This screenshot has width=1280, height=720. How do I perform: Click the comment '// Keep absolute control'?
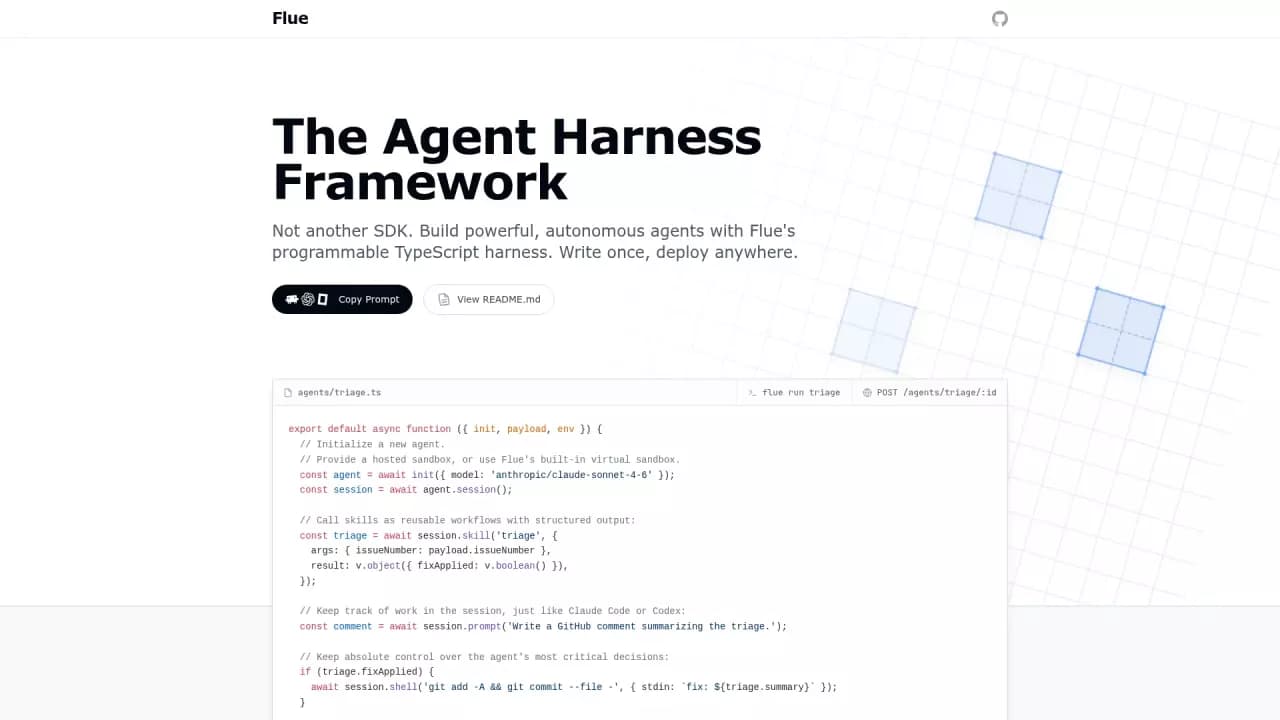484,657
